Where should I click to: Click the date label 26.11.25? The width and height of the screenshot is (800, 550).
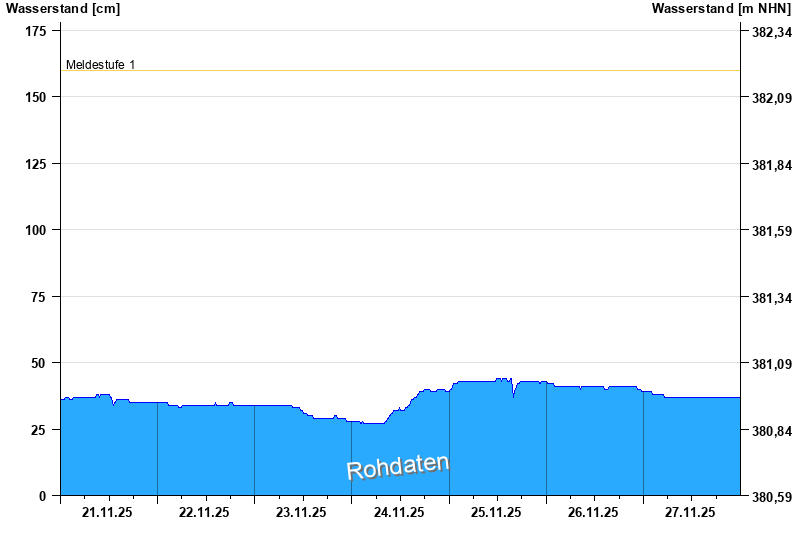[593, 512]
